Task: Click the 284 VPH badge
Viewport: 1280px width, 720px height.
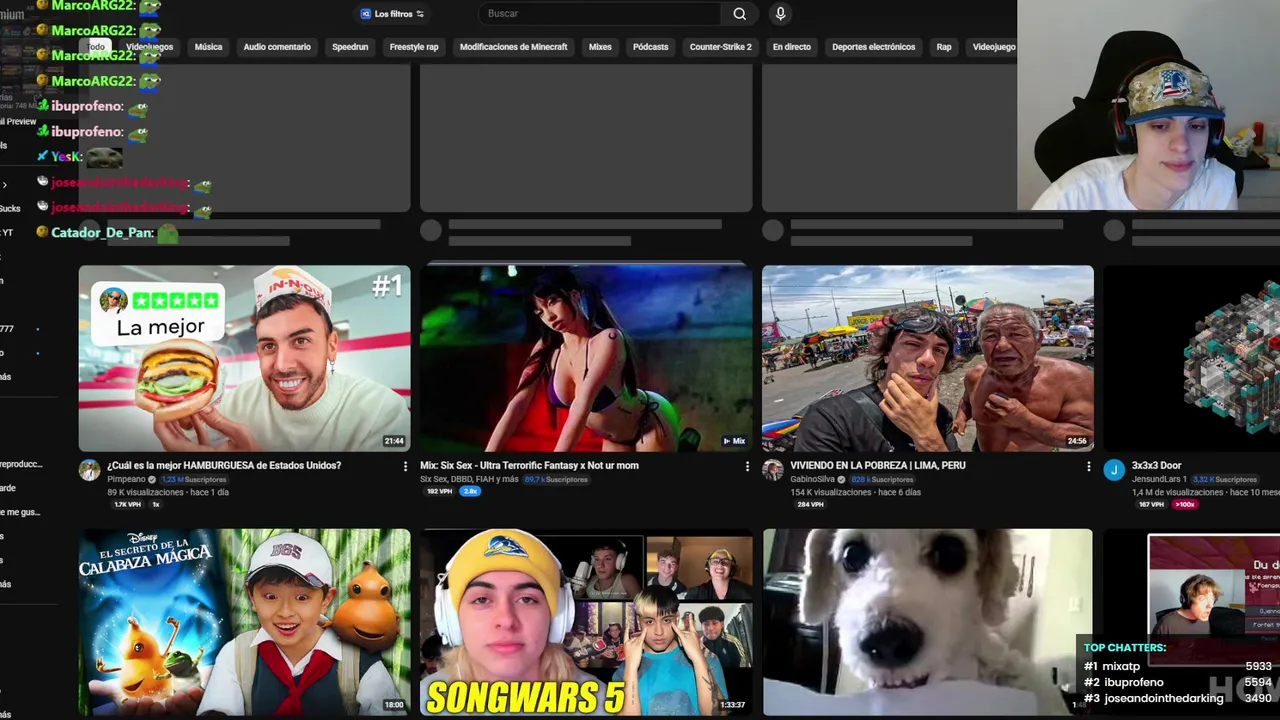Action: [810, 504]
